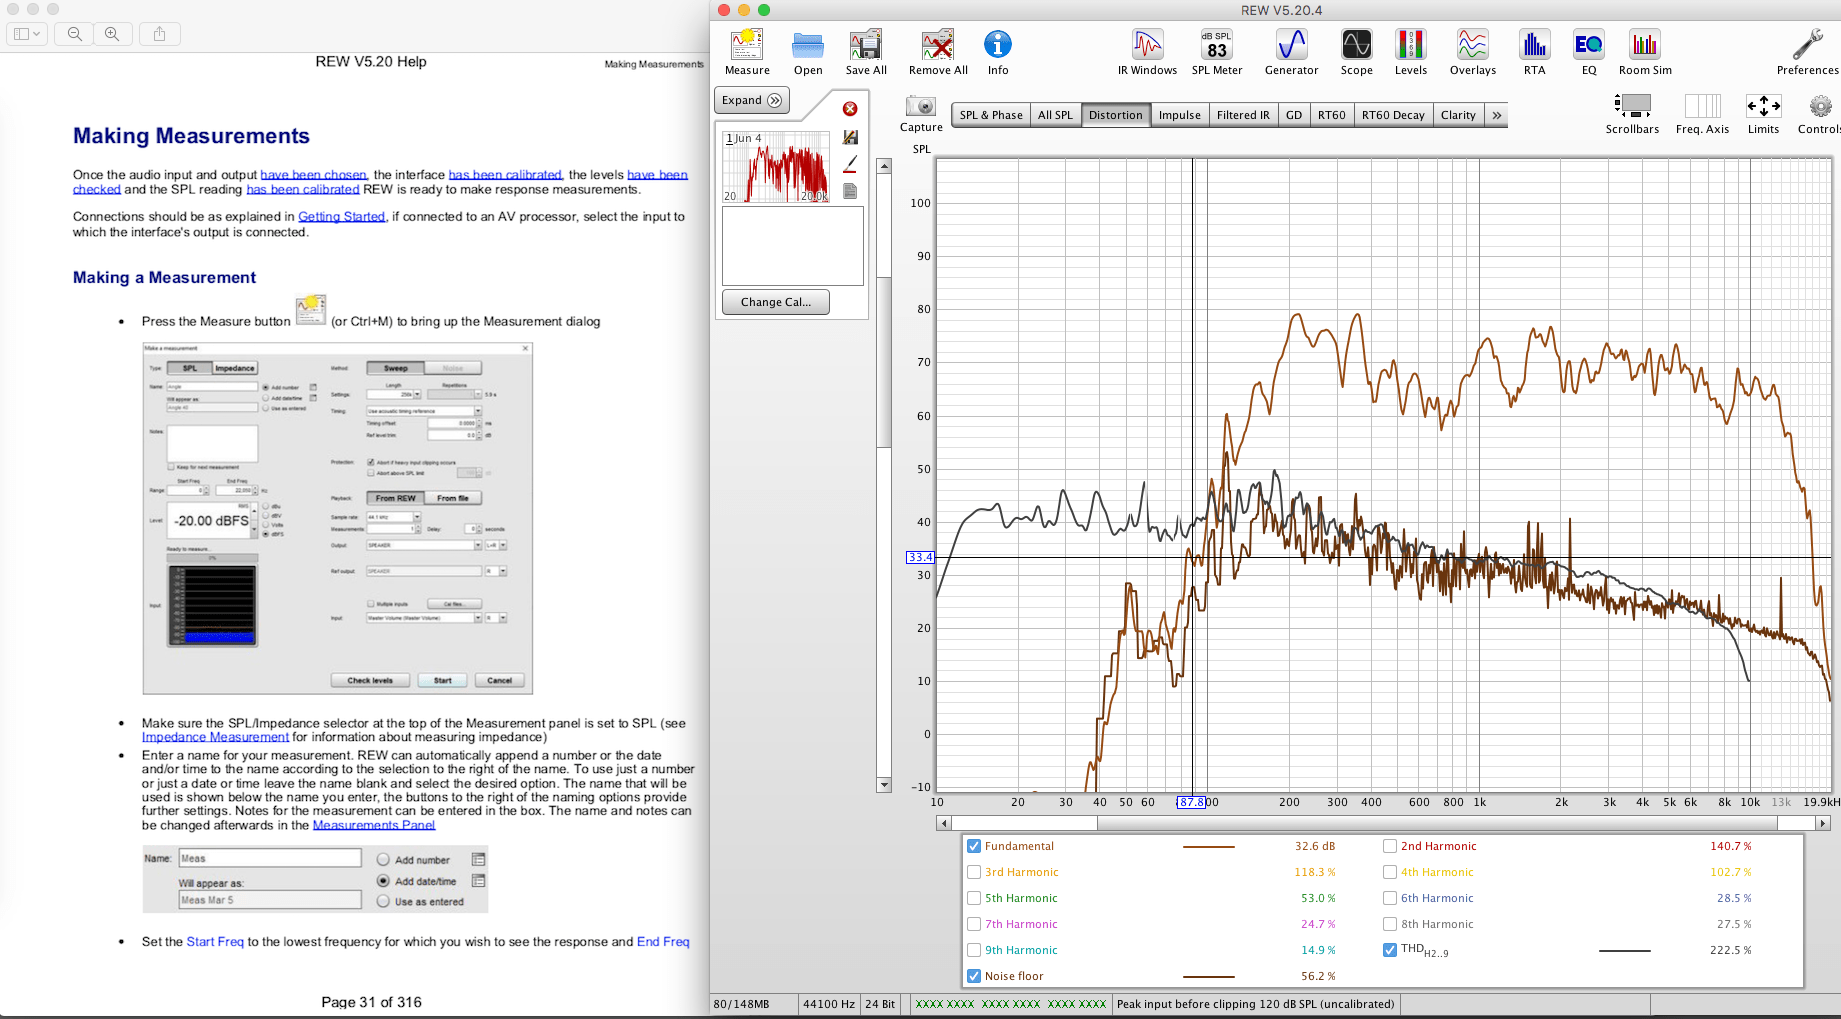This screenshot has height=1019, width=1841.
Task: Open REW Preferences
Action: [x=1807, y=52]
